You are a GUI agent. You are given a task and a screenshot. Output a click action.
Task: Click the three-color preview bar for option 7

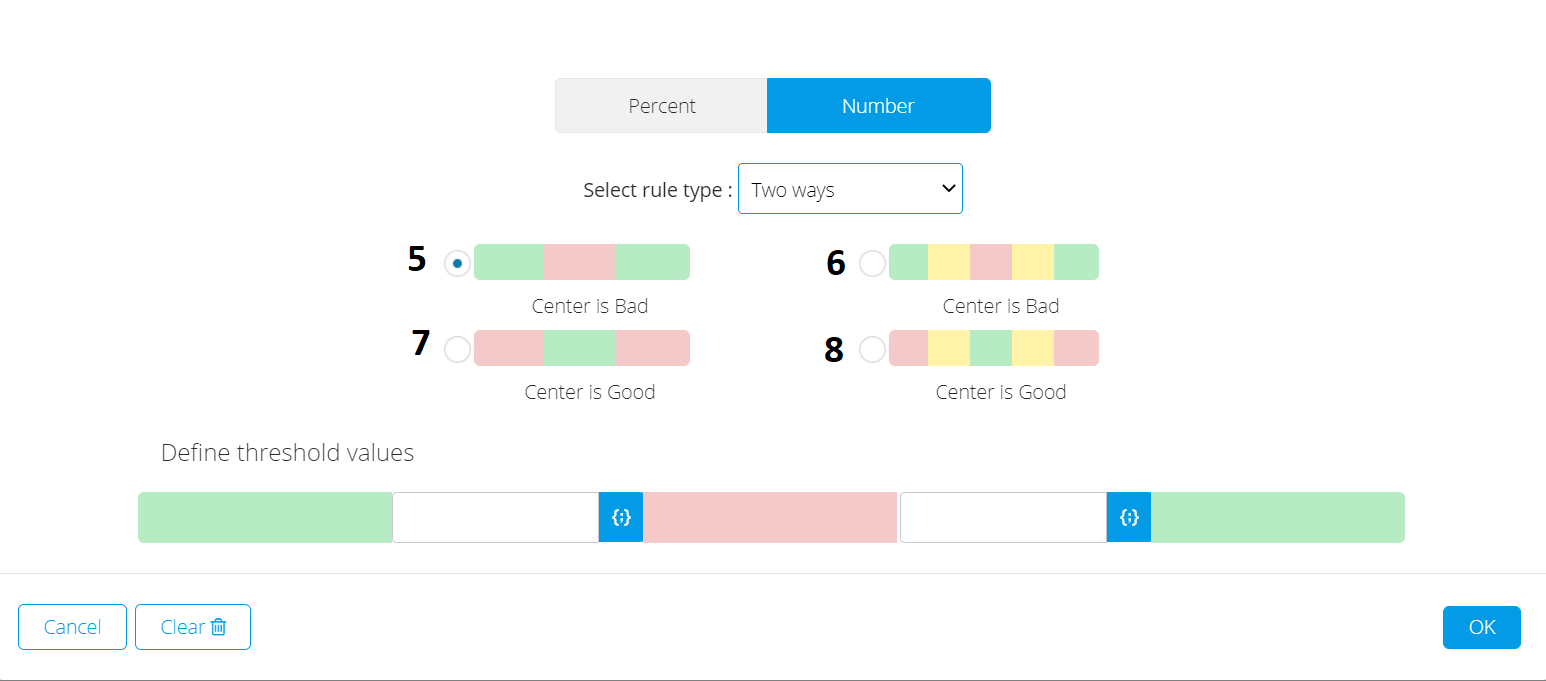(x=582, y=348)
